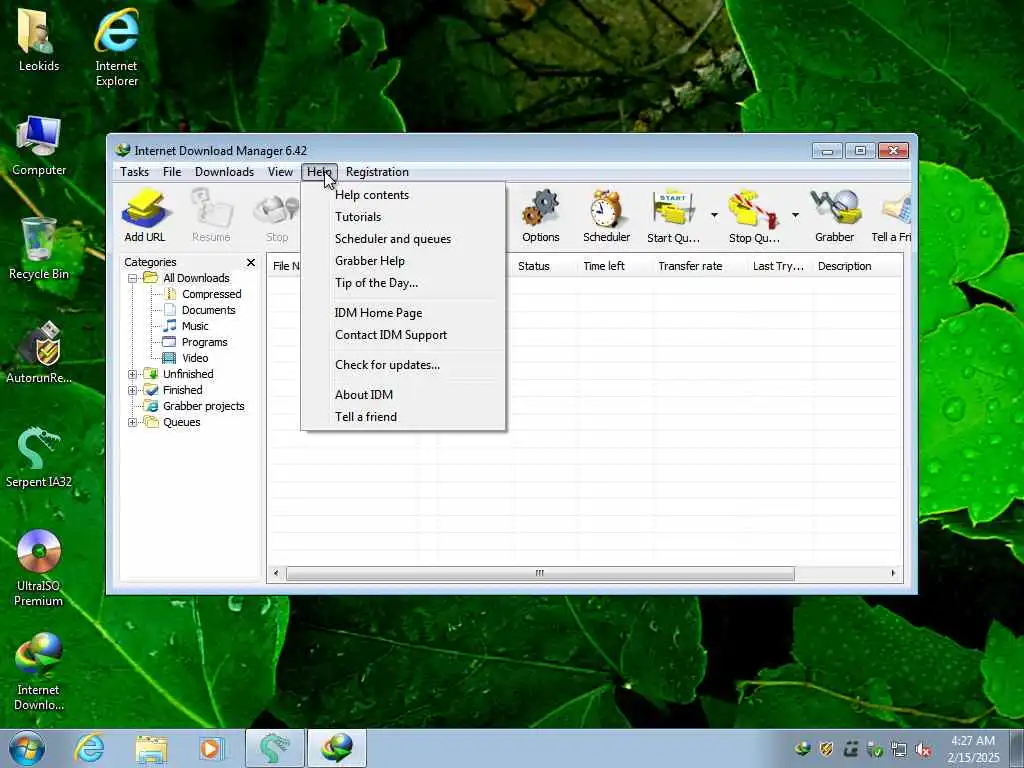Click the horizontal scrollbar thumb
Viewport: 1024px width, 768px height.
tap(540, 573)
